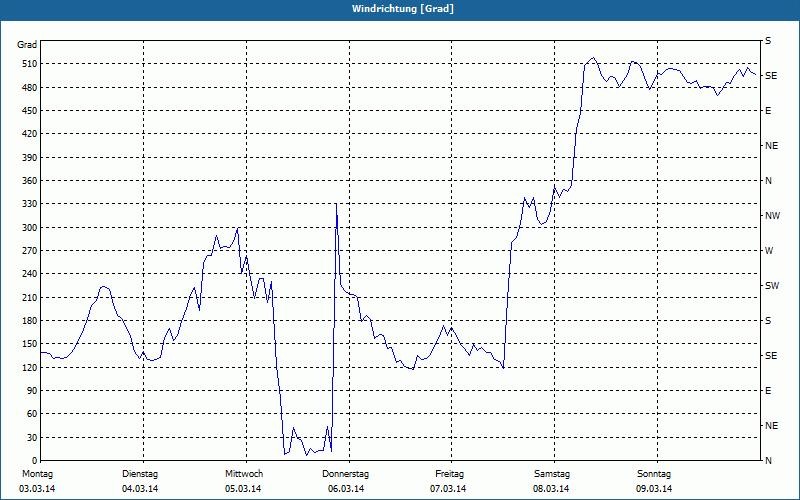Click the 60 y-axis value
The image size is (800, 500).
pyautogui.click(x=32, y=414)
